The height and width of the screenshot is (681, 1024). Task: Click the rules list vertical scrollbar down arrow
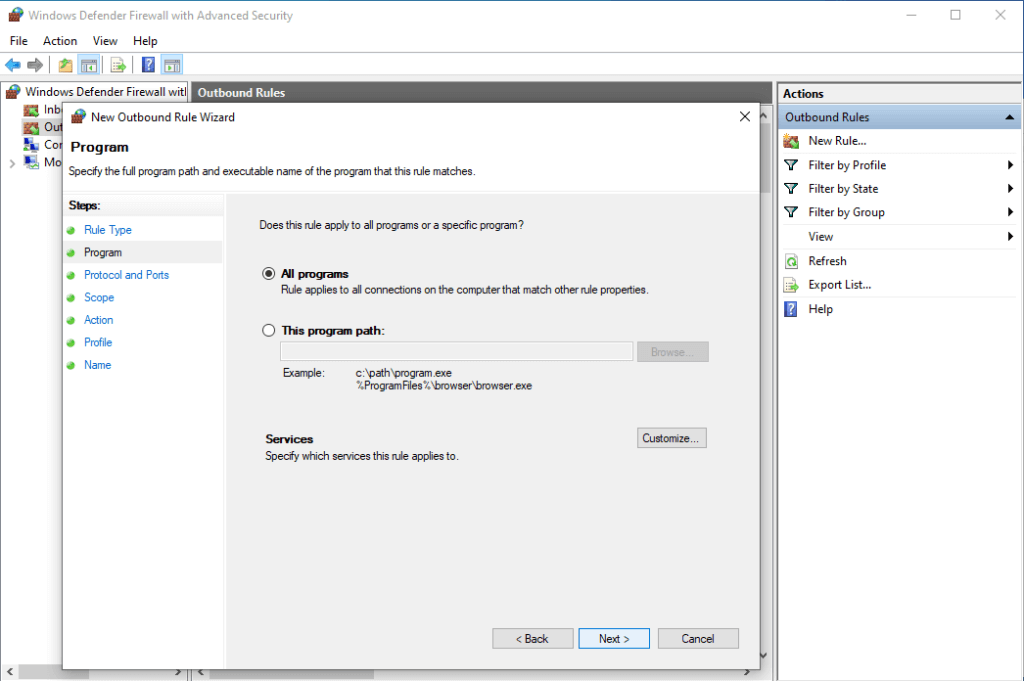tap(763, 656)
